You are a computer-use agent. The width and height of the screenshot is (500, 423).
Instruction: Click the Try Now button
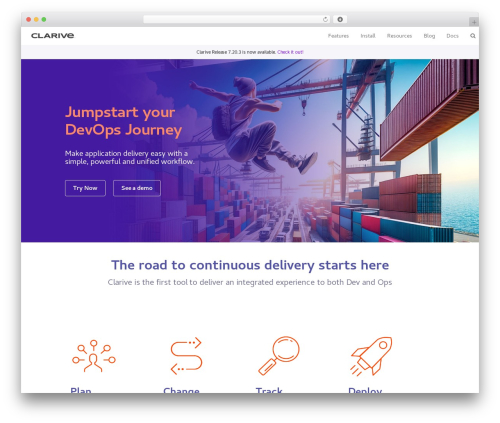pos(85,188)
